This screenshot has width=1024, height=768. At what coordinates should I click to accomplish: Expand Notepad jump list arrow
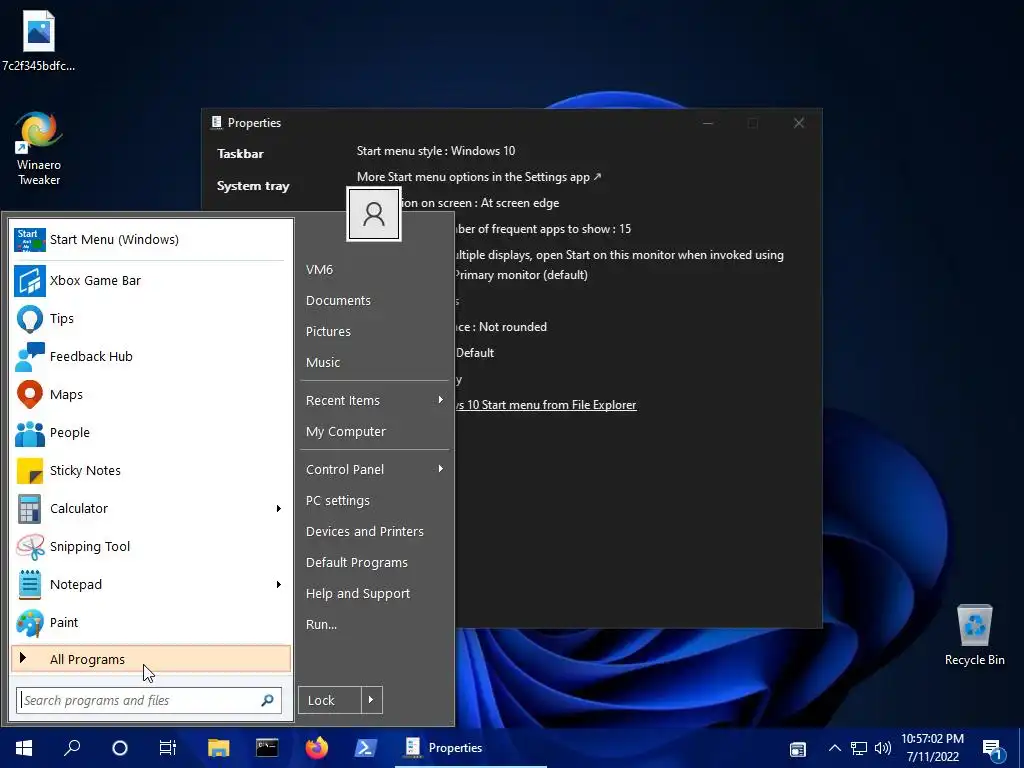[279, 584]
